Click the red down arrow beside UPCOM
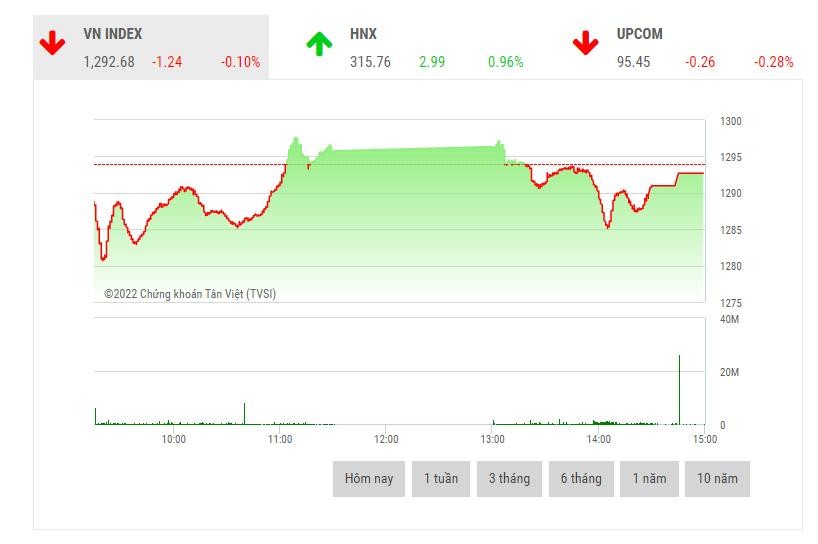The image size is (818, 544). [585, 43]
